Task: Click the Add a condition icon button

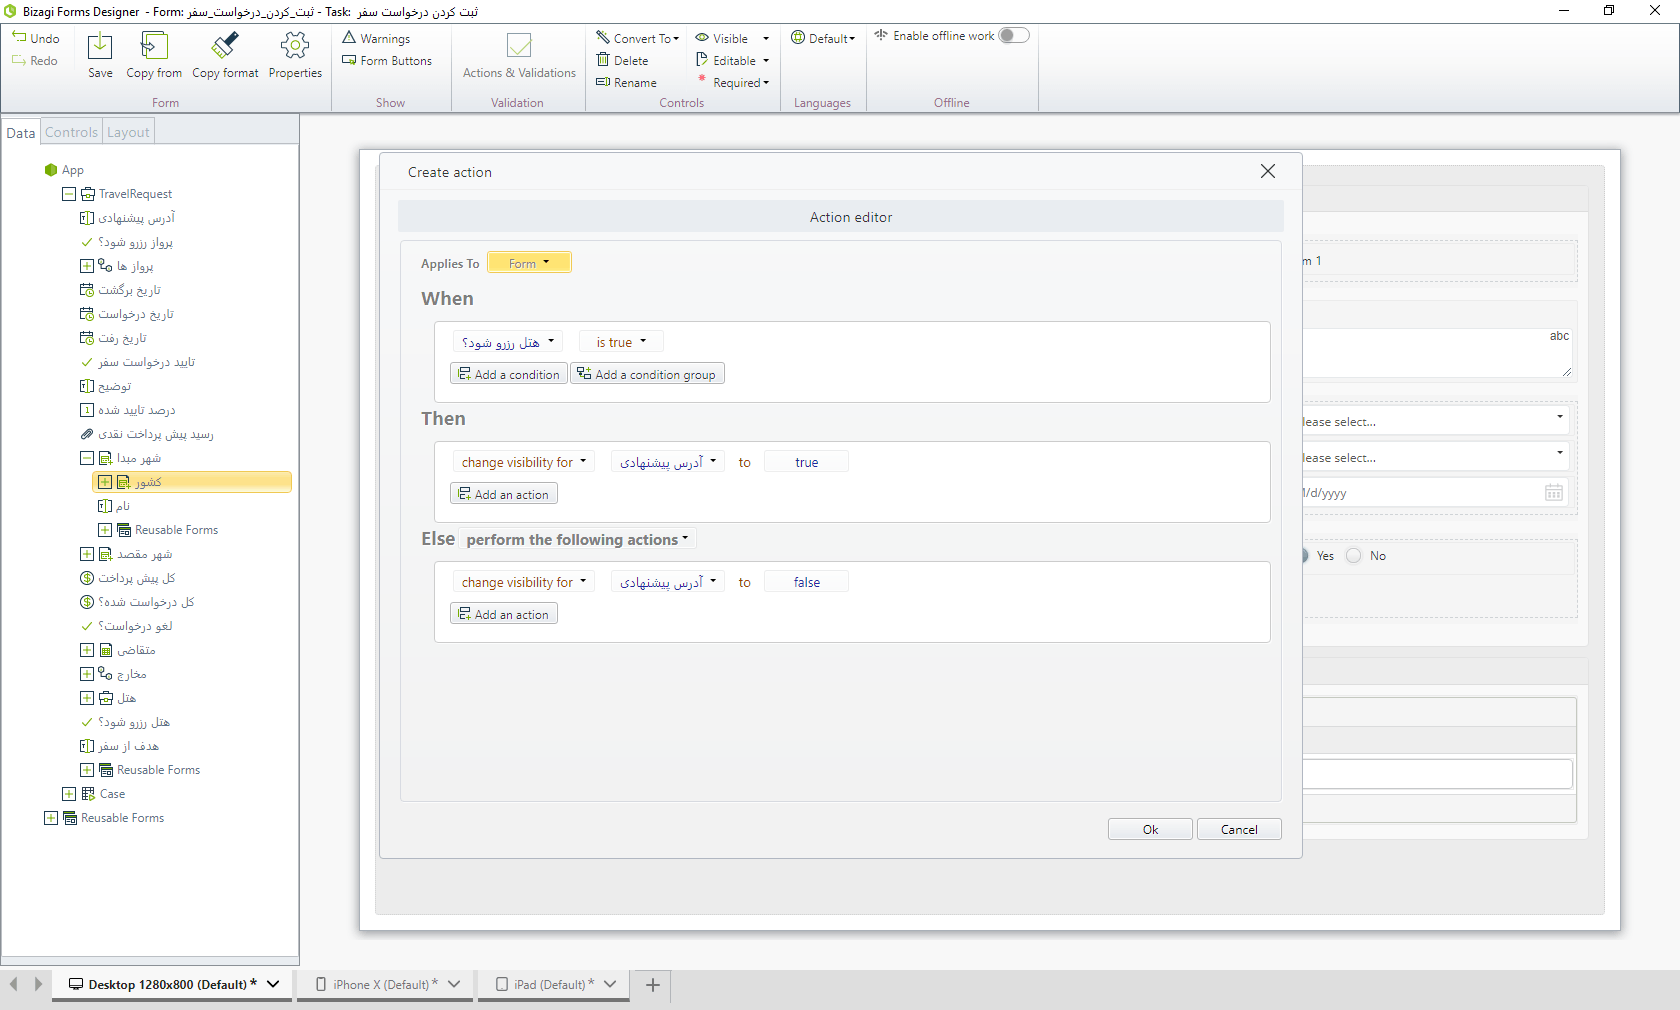Action: (509, 374)
